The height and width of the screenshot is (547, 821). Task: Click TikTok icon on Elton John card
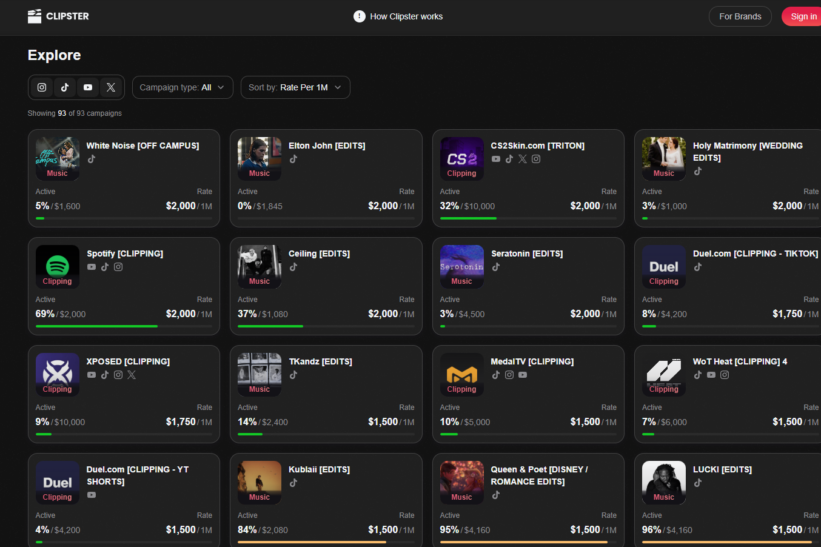pyautogui.click(x=294, y=159)
